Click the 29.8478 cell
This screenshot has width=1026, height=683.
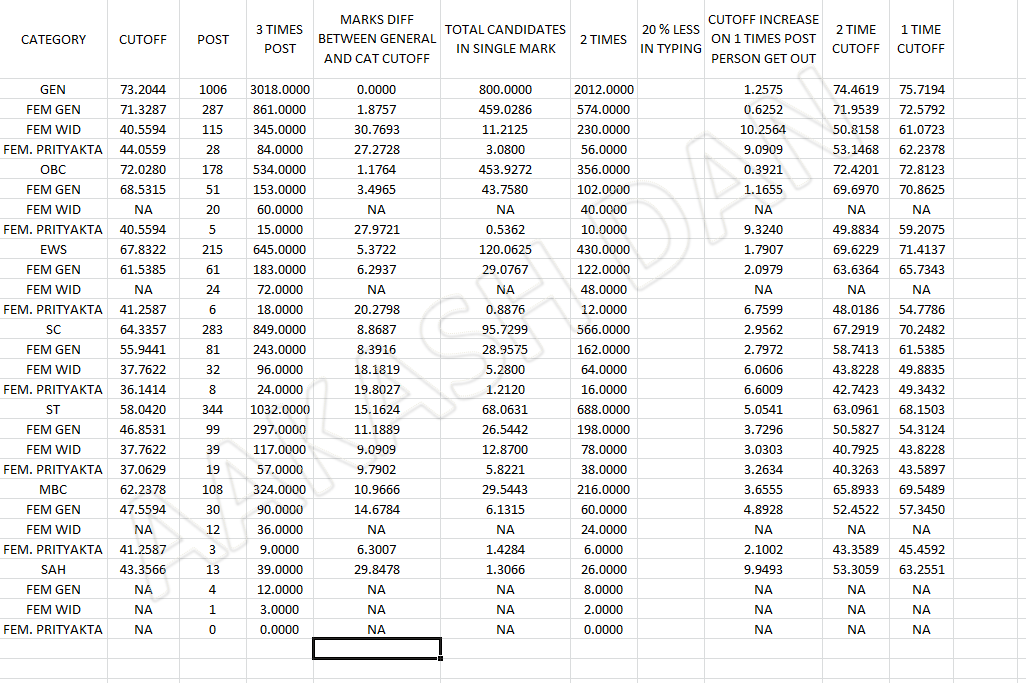377,569
